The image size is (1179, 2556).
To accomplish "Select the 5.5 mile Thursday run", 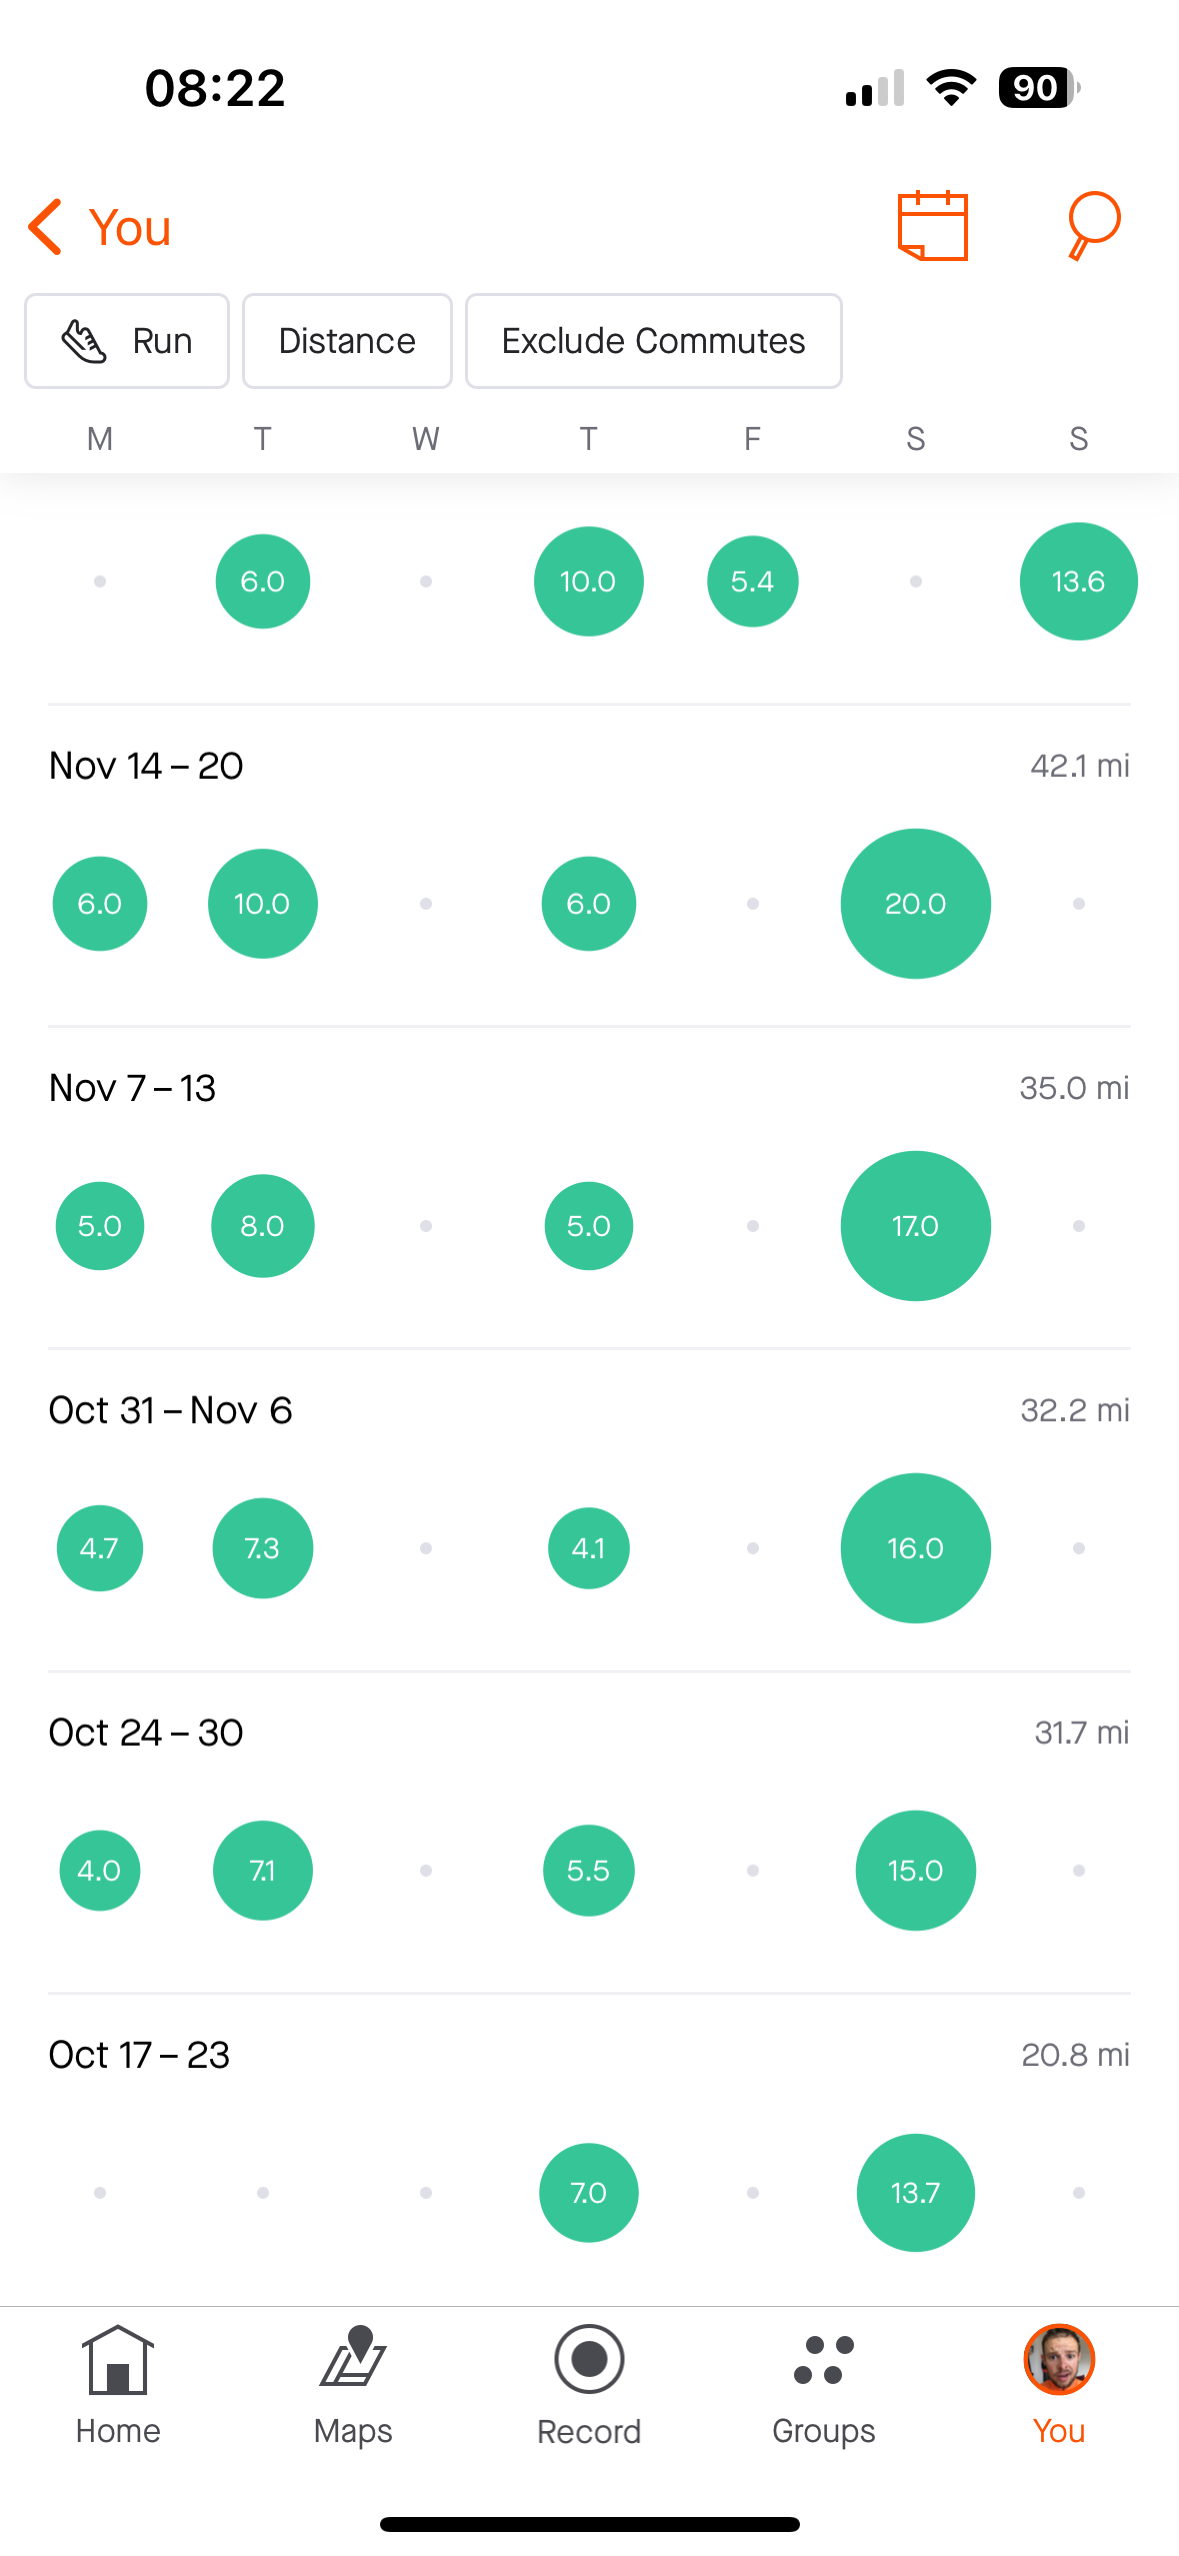I will click(x=588, y=1870).
